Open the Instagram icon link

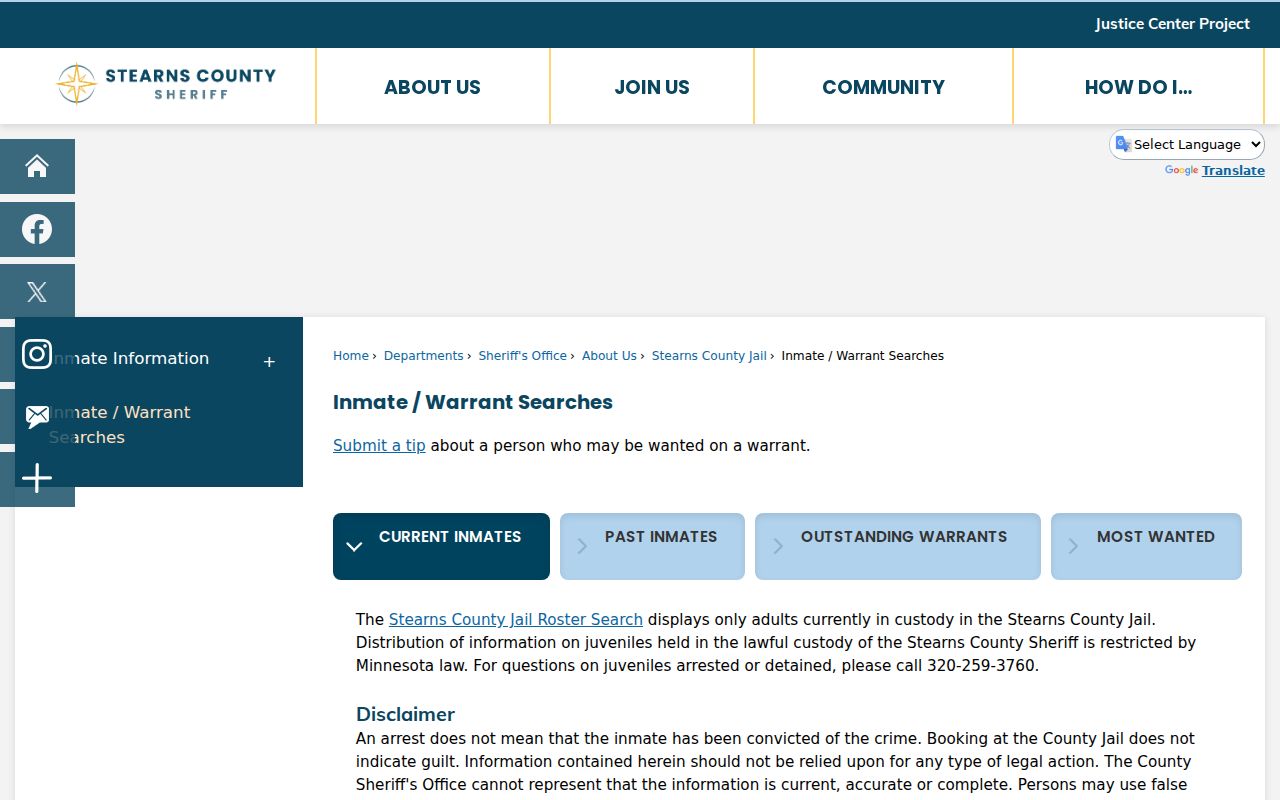click(37, 354)
